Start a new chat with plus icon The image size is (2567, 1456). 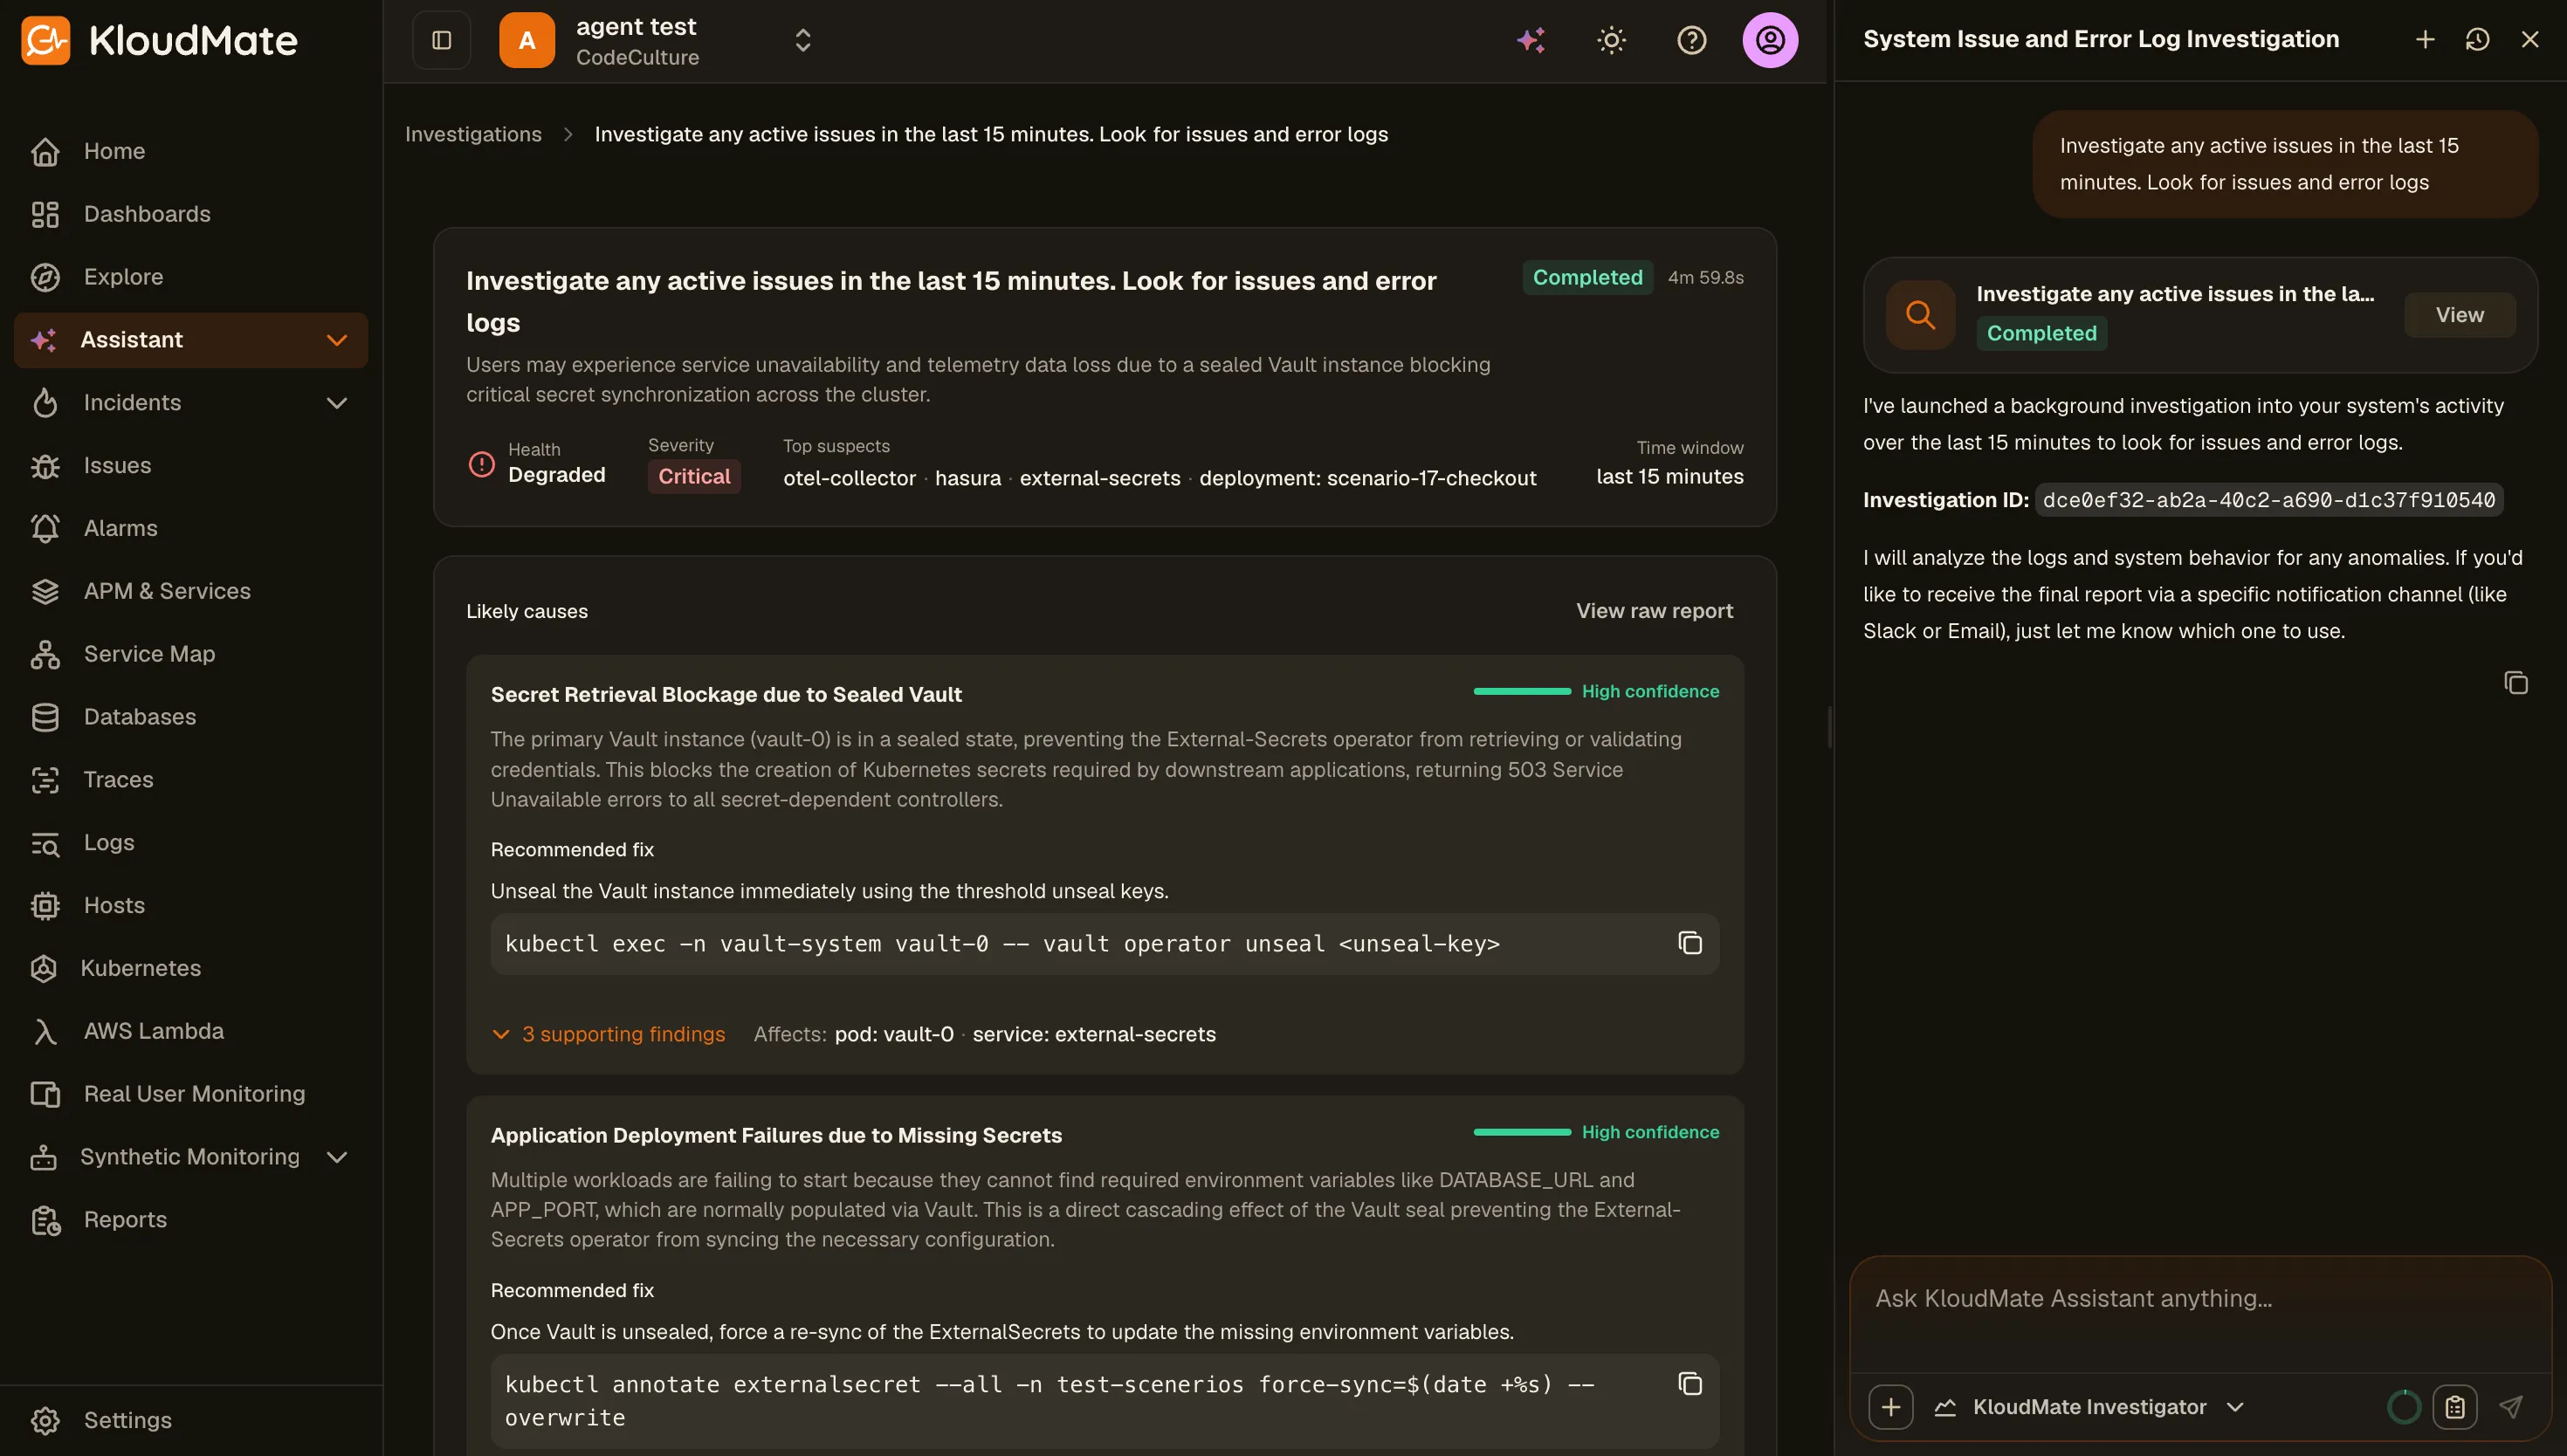tap(2424, 39)
